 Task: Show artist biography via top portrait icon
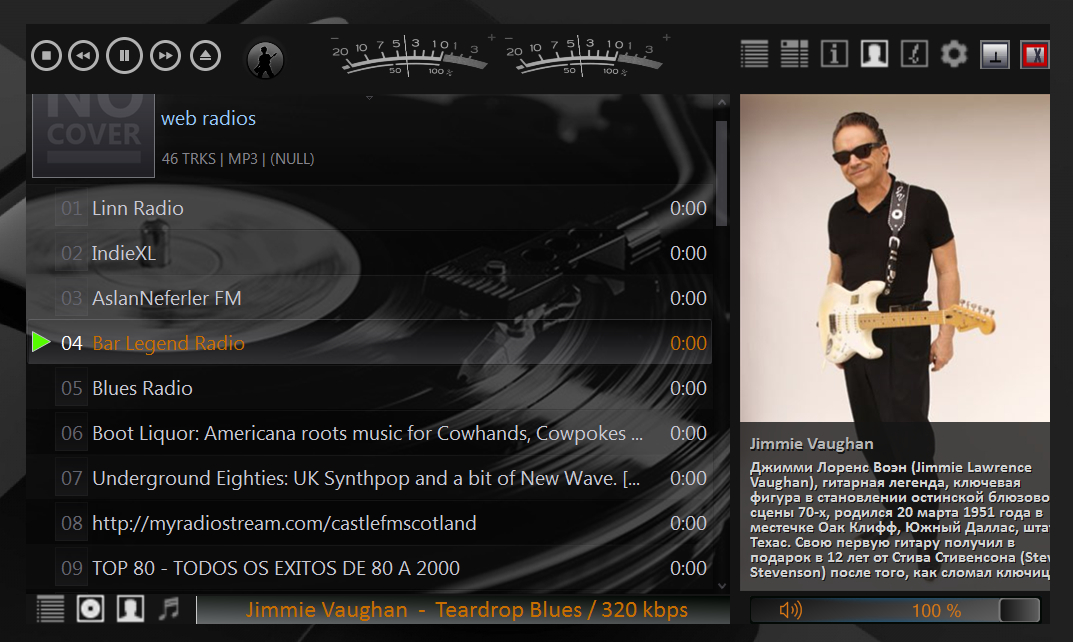tap(874, 53)
